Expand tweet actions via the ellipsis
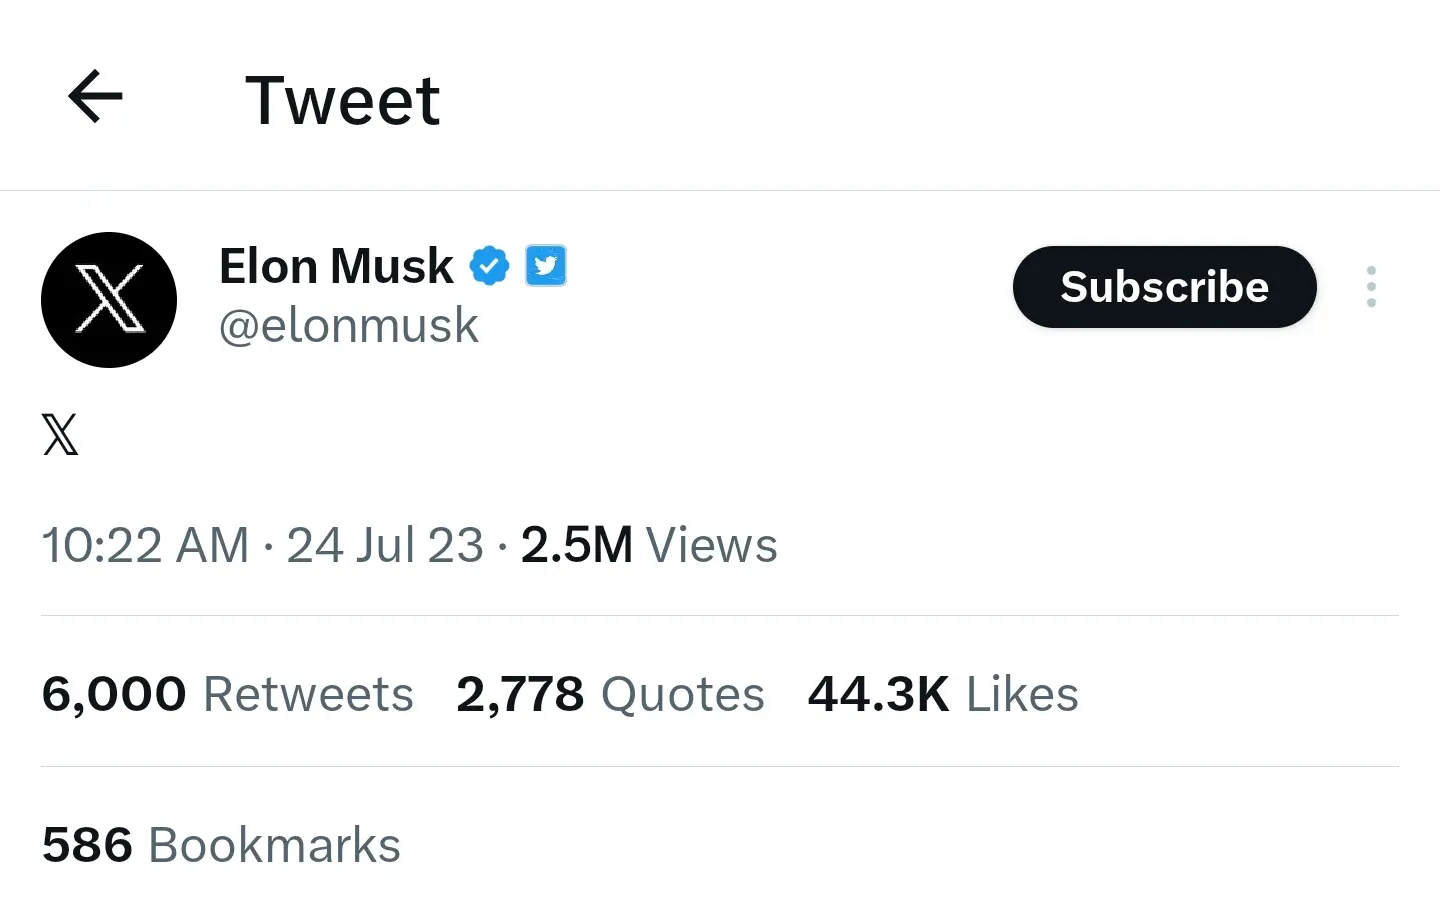 coord(1371,287)
